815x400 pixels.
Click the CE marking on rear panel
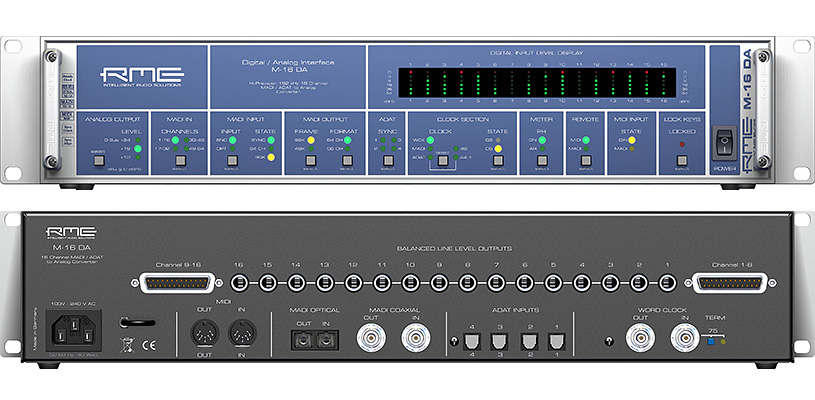tap(148, 344)
